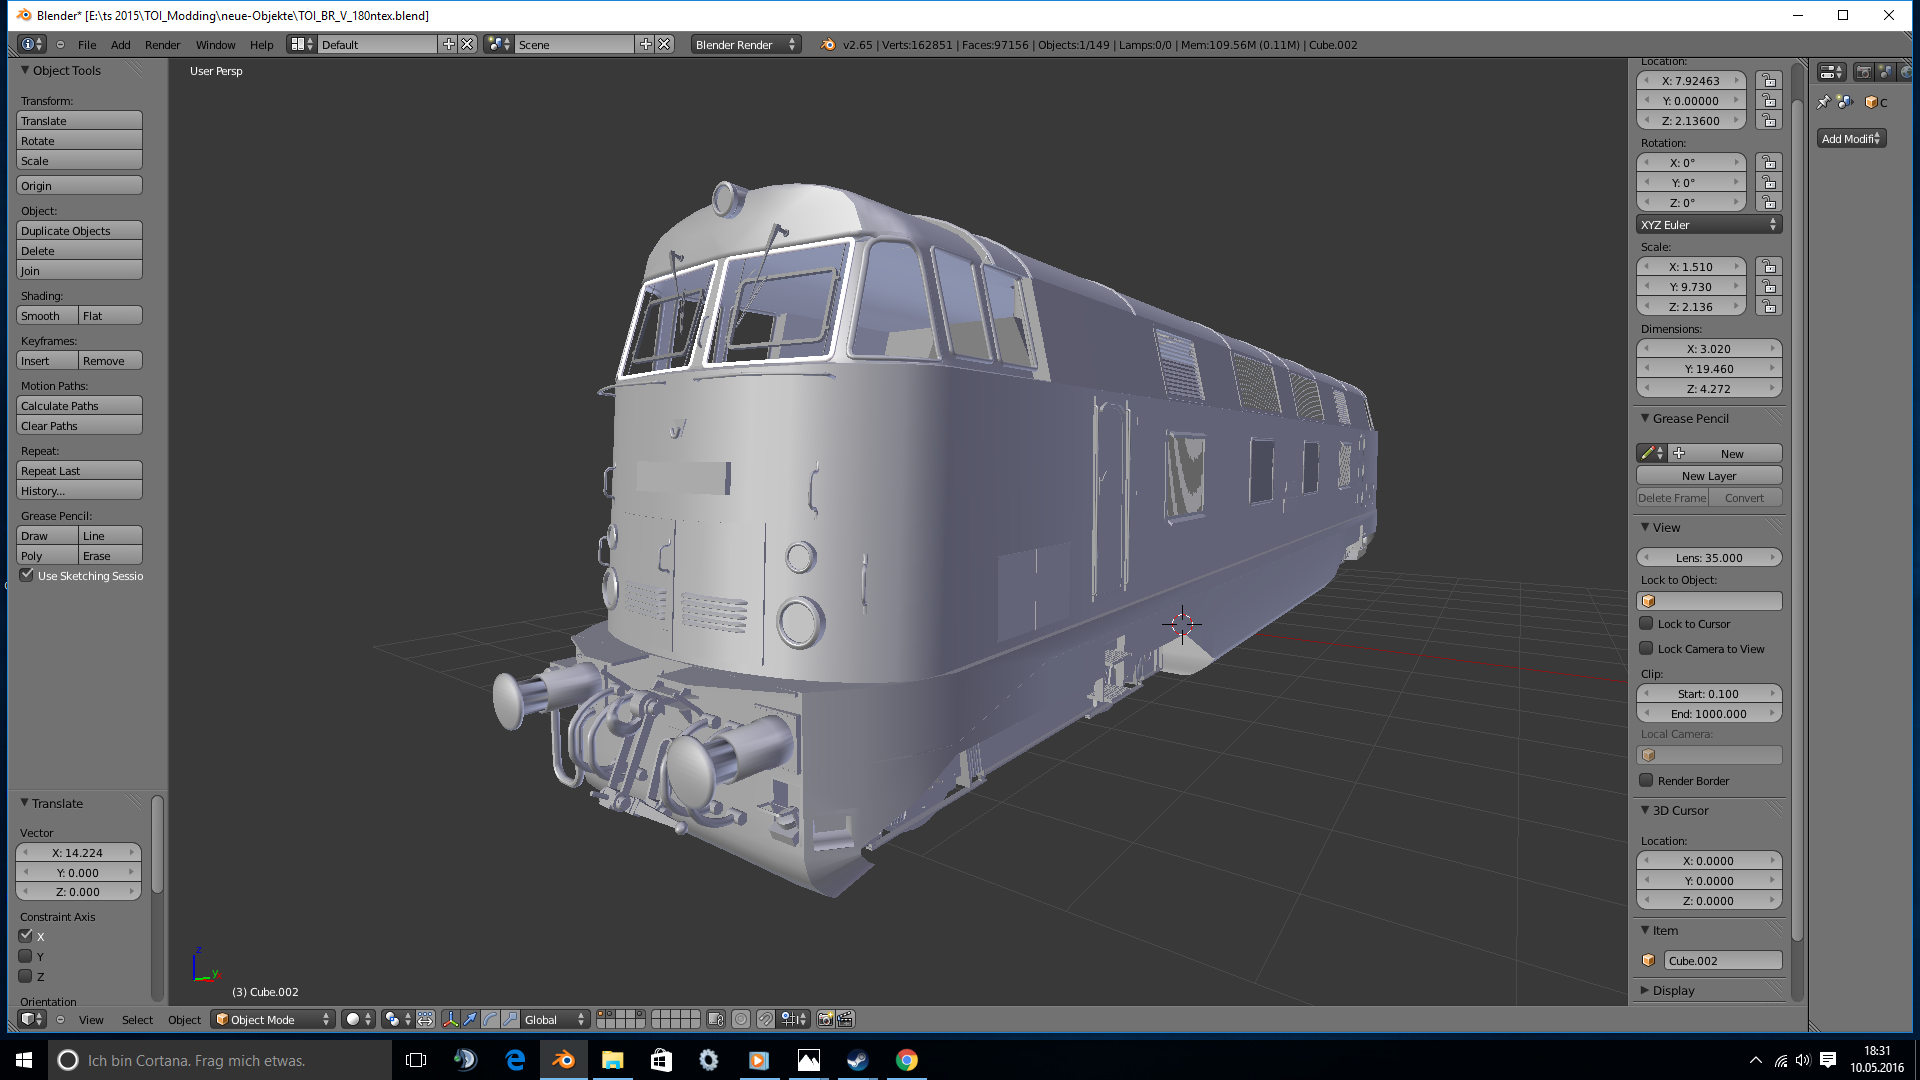Expand the Display panel
This screenshot has height=1080, width=1920.
(x=1673, y=990)
